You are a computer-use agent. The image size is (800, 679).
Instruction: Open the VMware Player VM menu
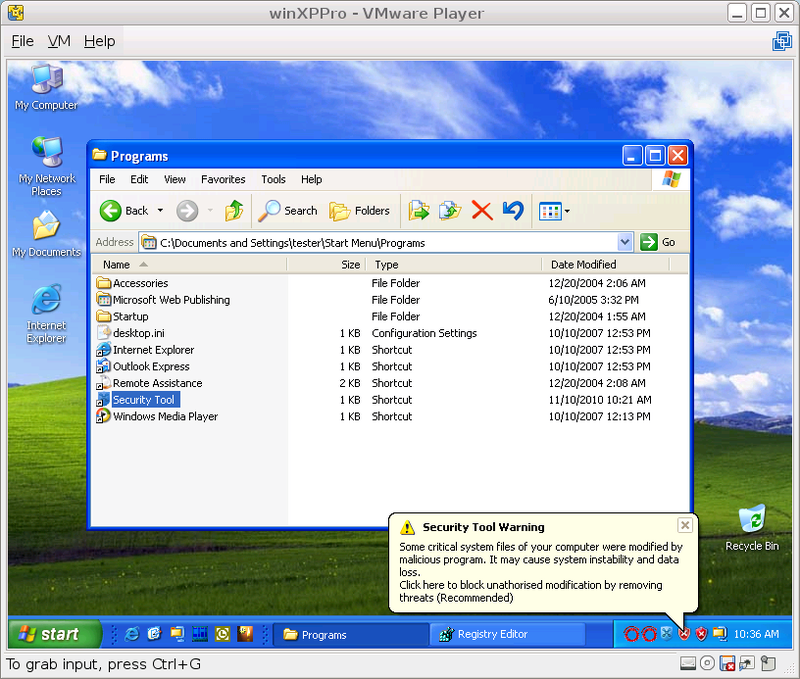click(59, 41)
